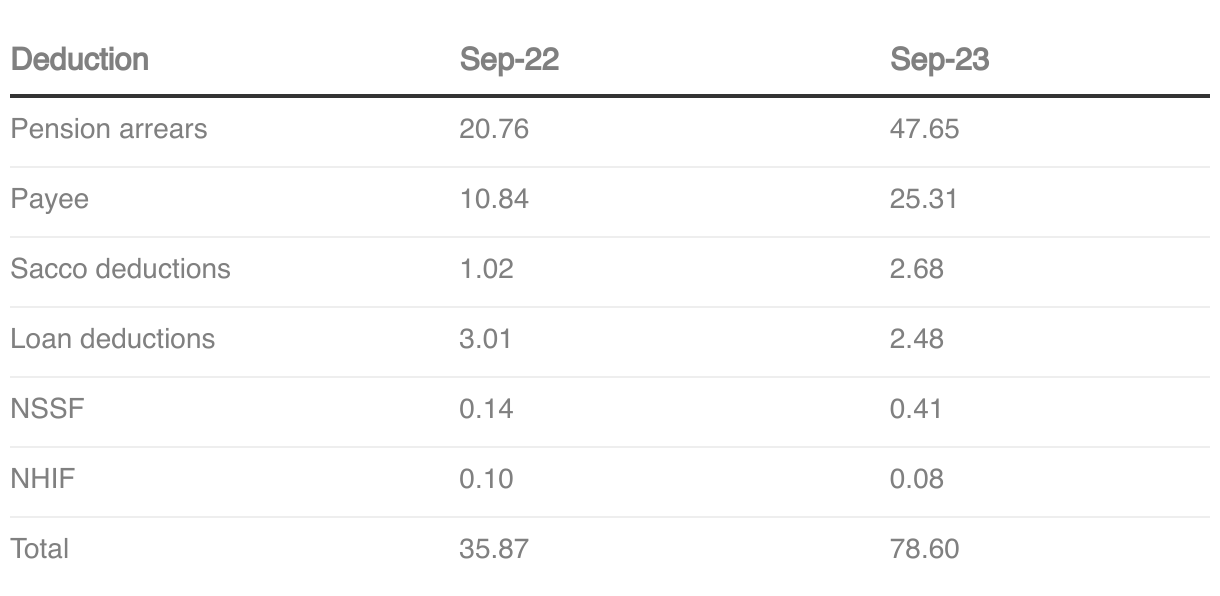The image size is (1220, 596).
Task: Click the Deduction column header
Action: click(79, 60)
